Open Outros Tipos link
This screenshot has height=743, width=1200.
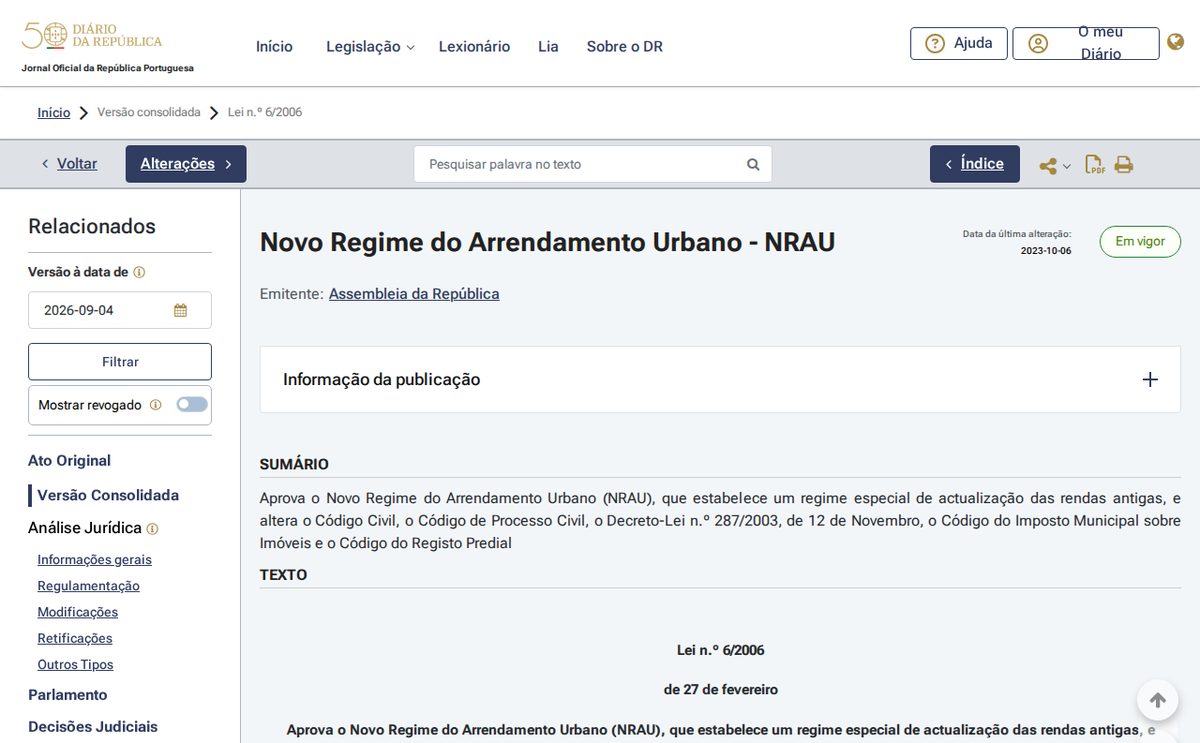click(76, 664)
